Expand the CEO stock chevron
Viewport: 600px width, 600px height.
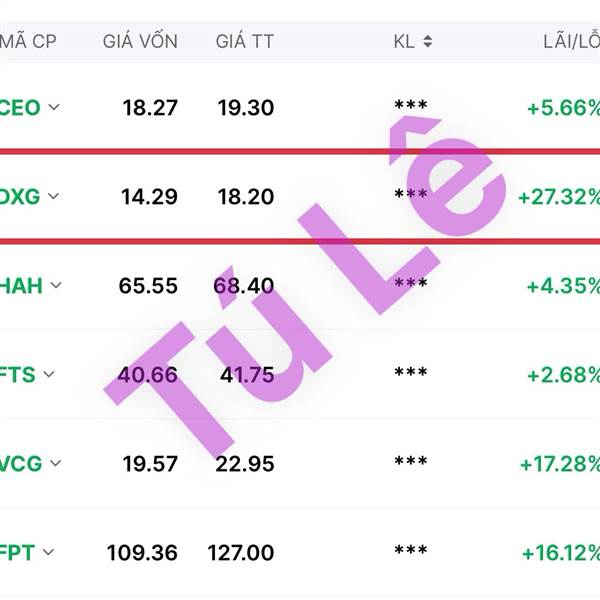[54, 107]
